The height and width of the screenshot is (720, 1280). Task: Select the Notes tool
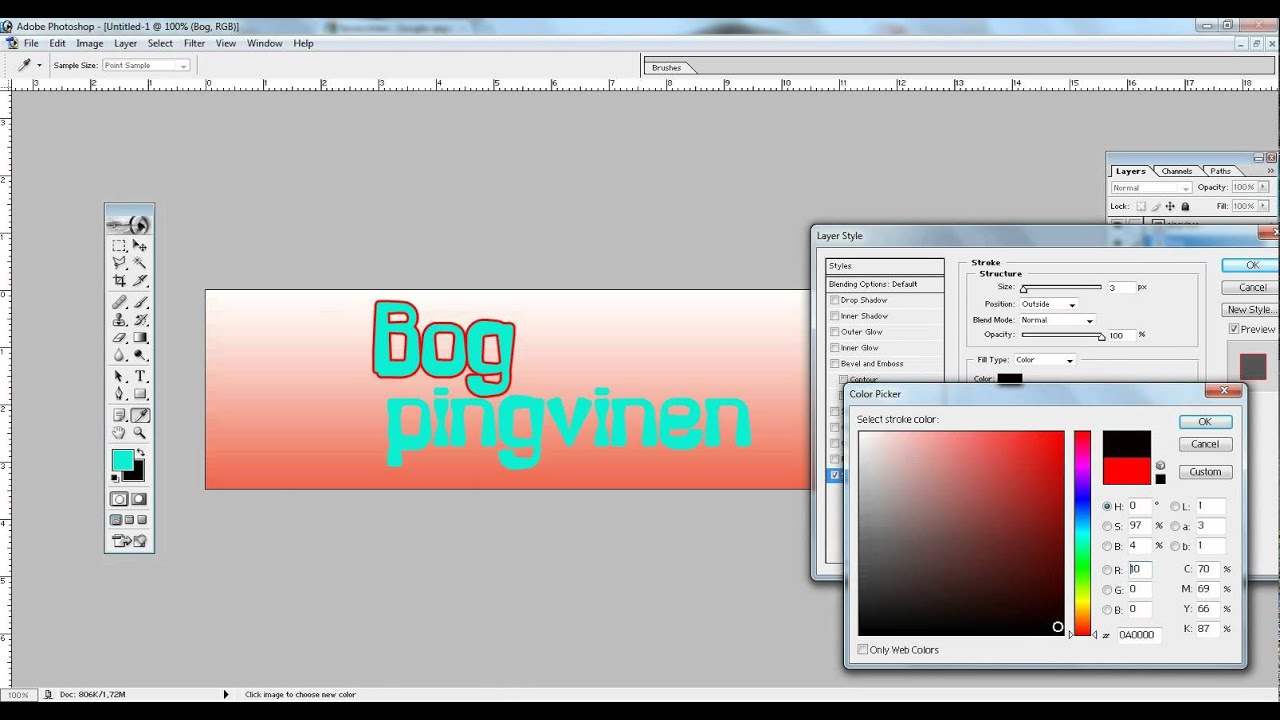click(119, 415)
